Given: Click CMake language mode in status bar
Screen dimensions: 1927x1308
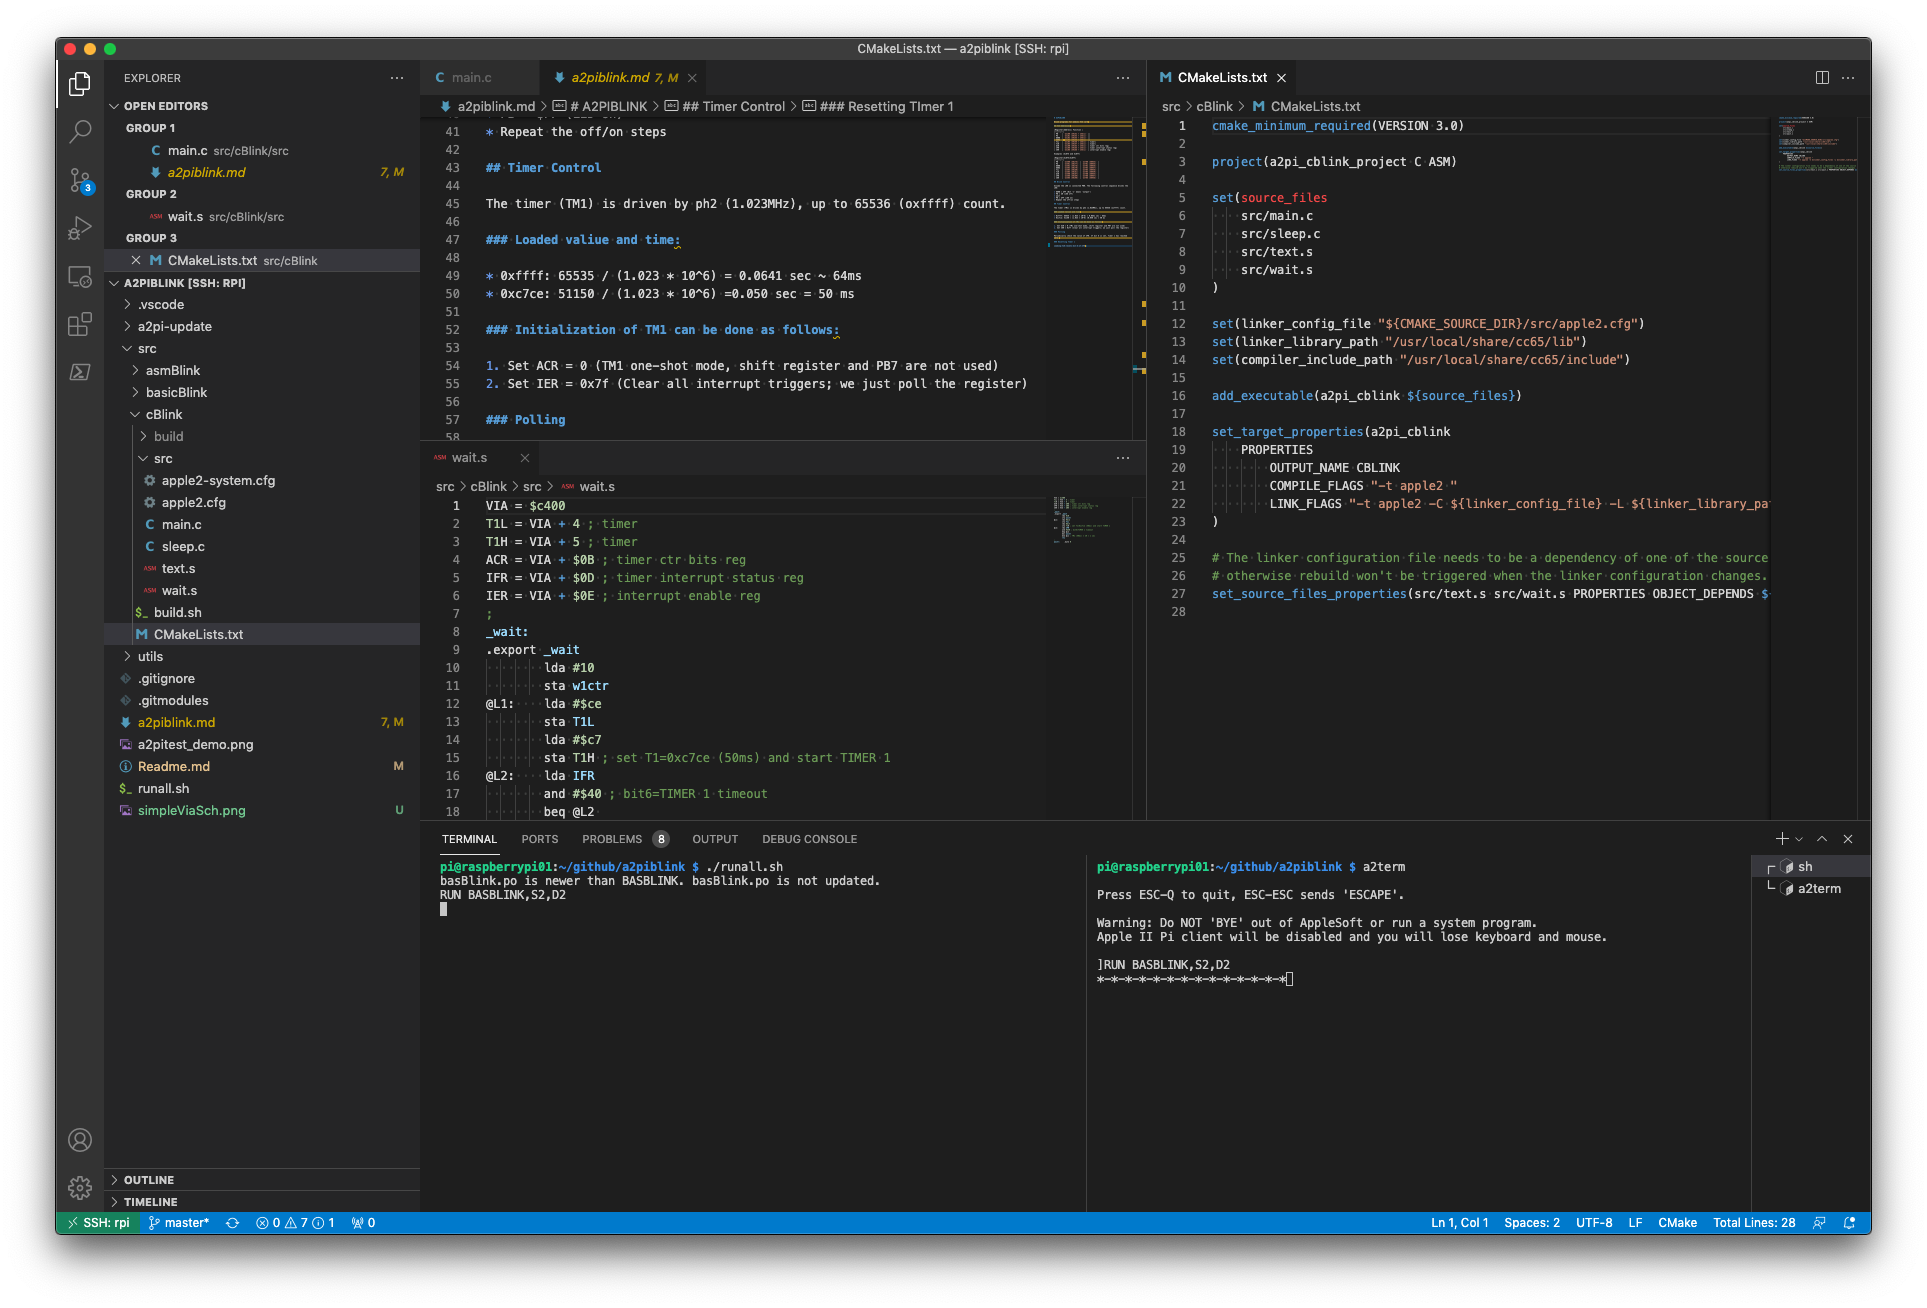Looking at the screenshot, I should point(1677,1223).
